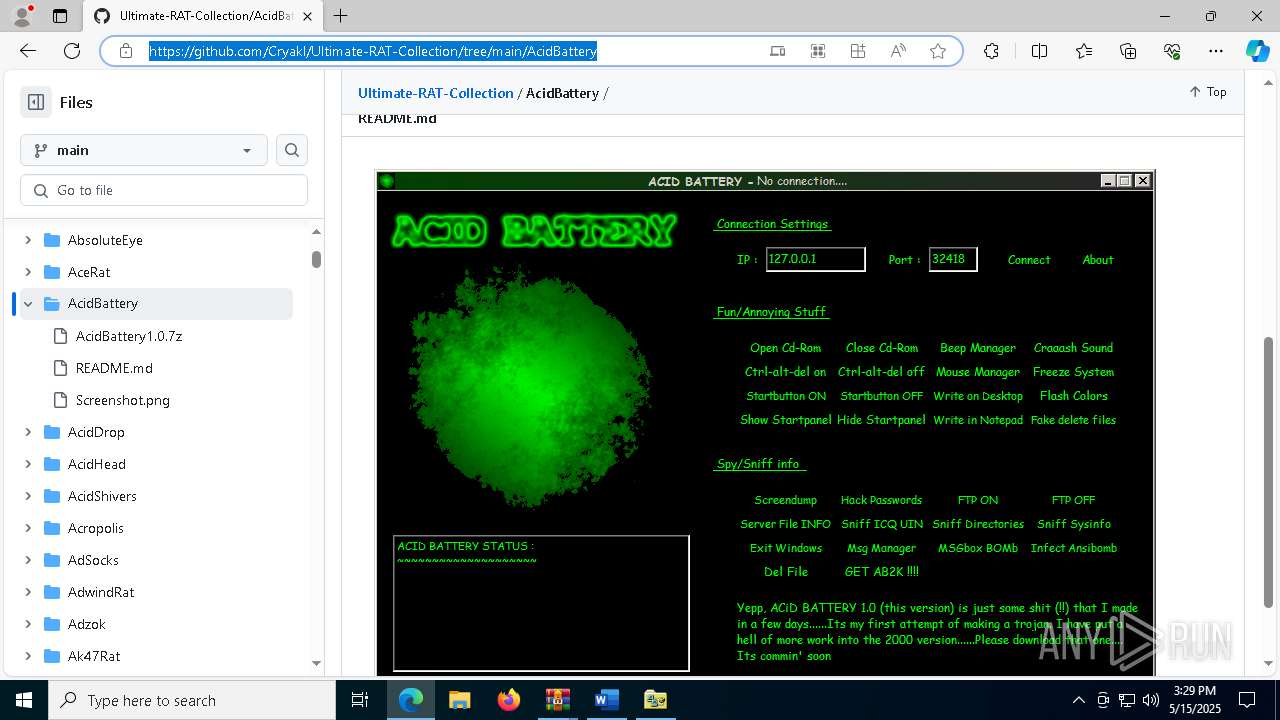Expand the AcidShivers folder
1280x720 pixels.
[28, 496]
